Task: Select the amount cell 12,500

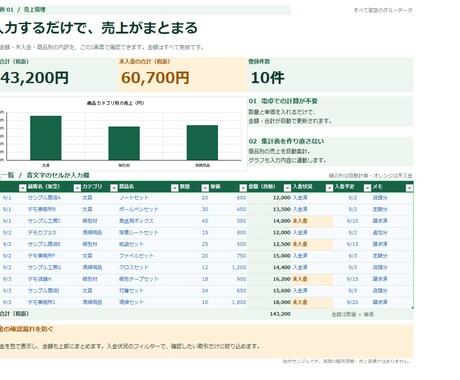Action: click(x=282, y=244)
